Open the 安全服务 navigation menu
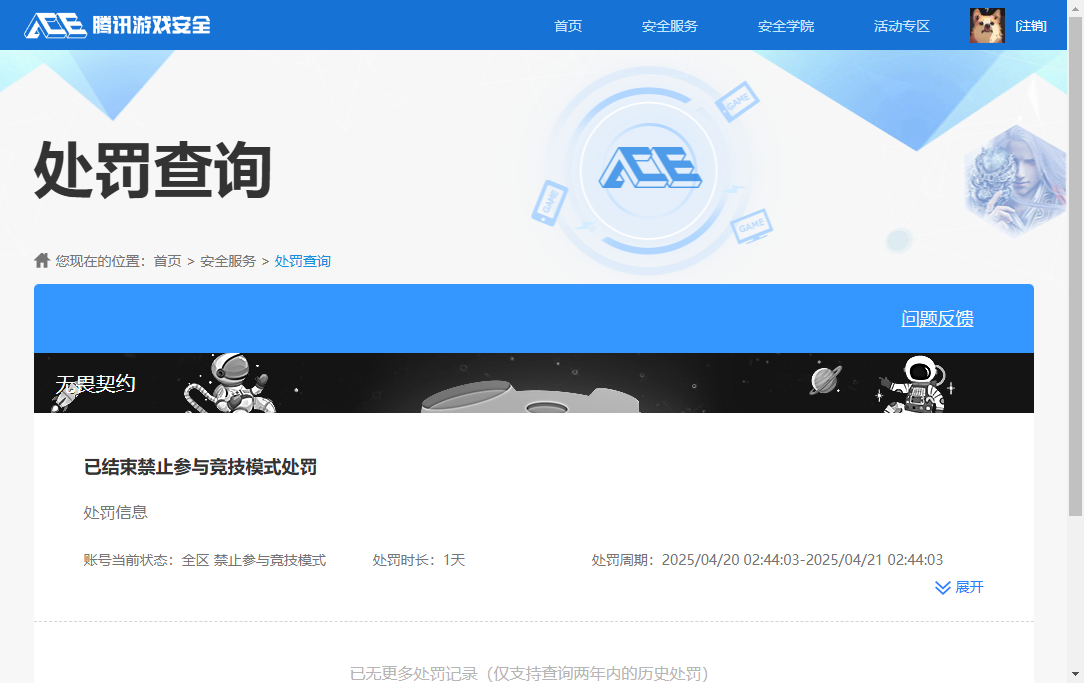The width and height of the screenshot is (1084, 683). tap(669, 26)
